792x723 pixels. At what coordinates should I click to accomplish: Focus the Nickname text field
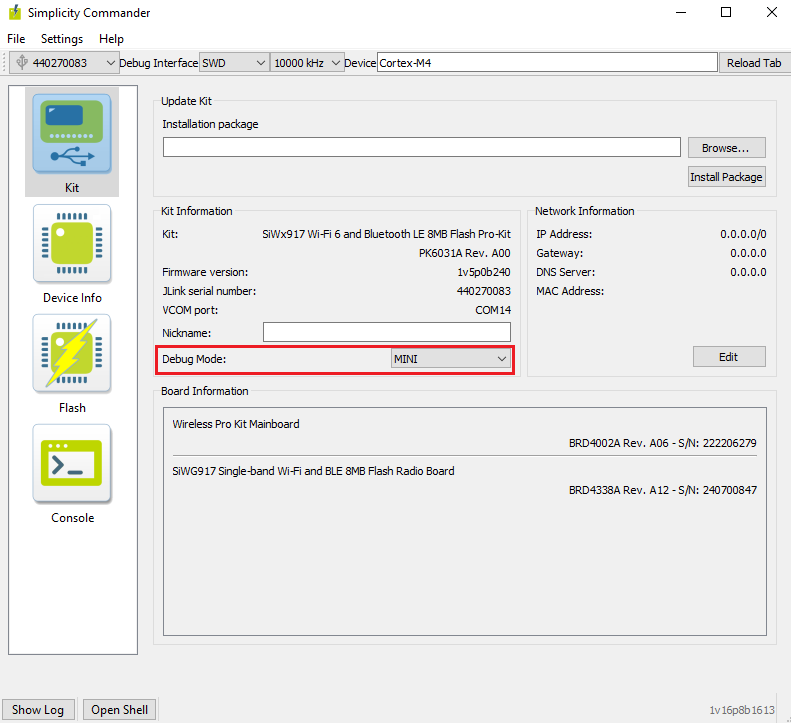(x=386, y=332)
